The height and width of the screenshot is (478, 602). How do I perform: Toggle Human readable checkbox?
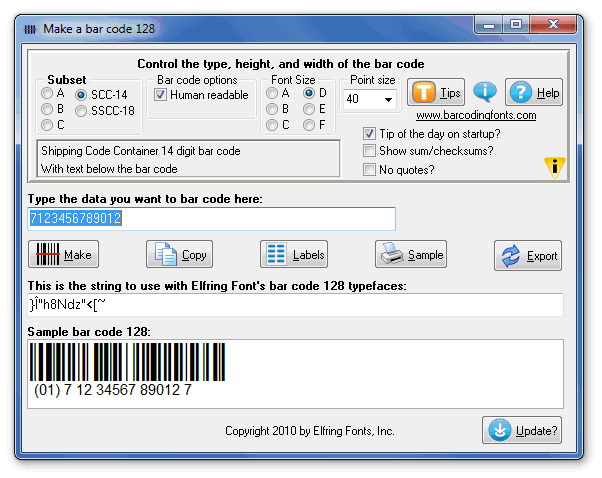160,94
